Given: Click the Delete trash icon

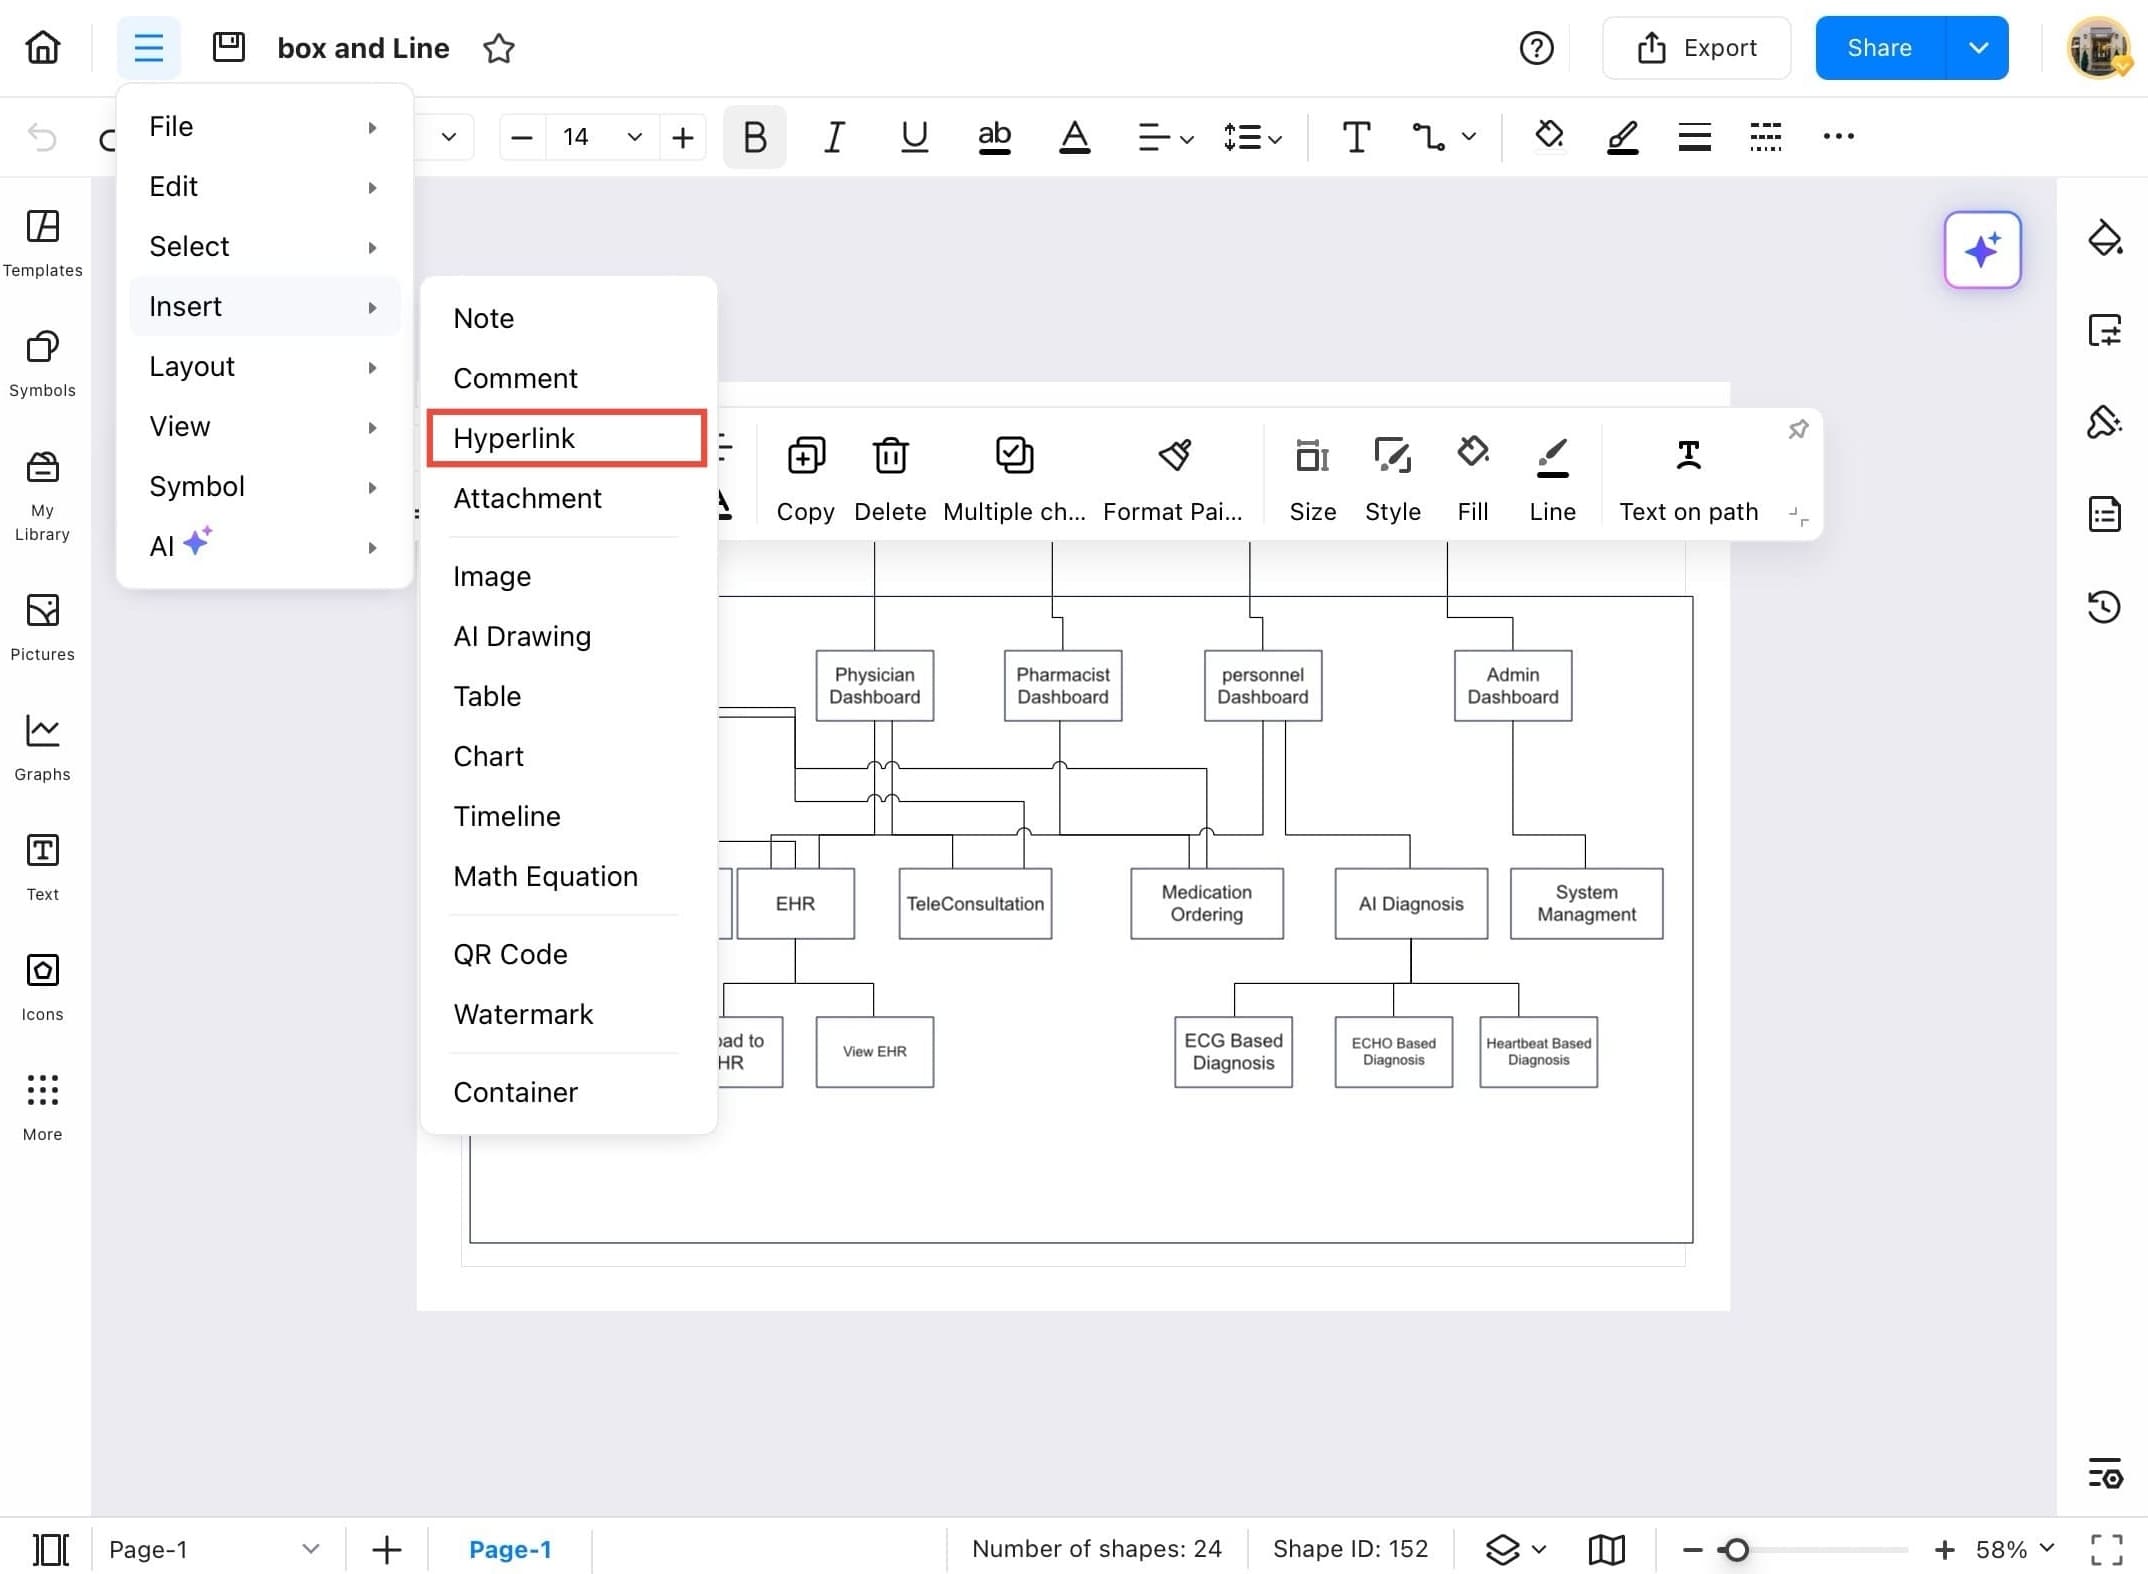Looking at the screenshot, I should point(889,456).
